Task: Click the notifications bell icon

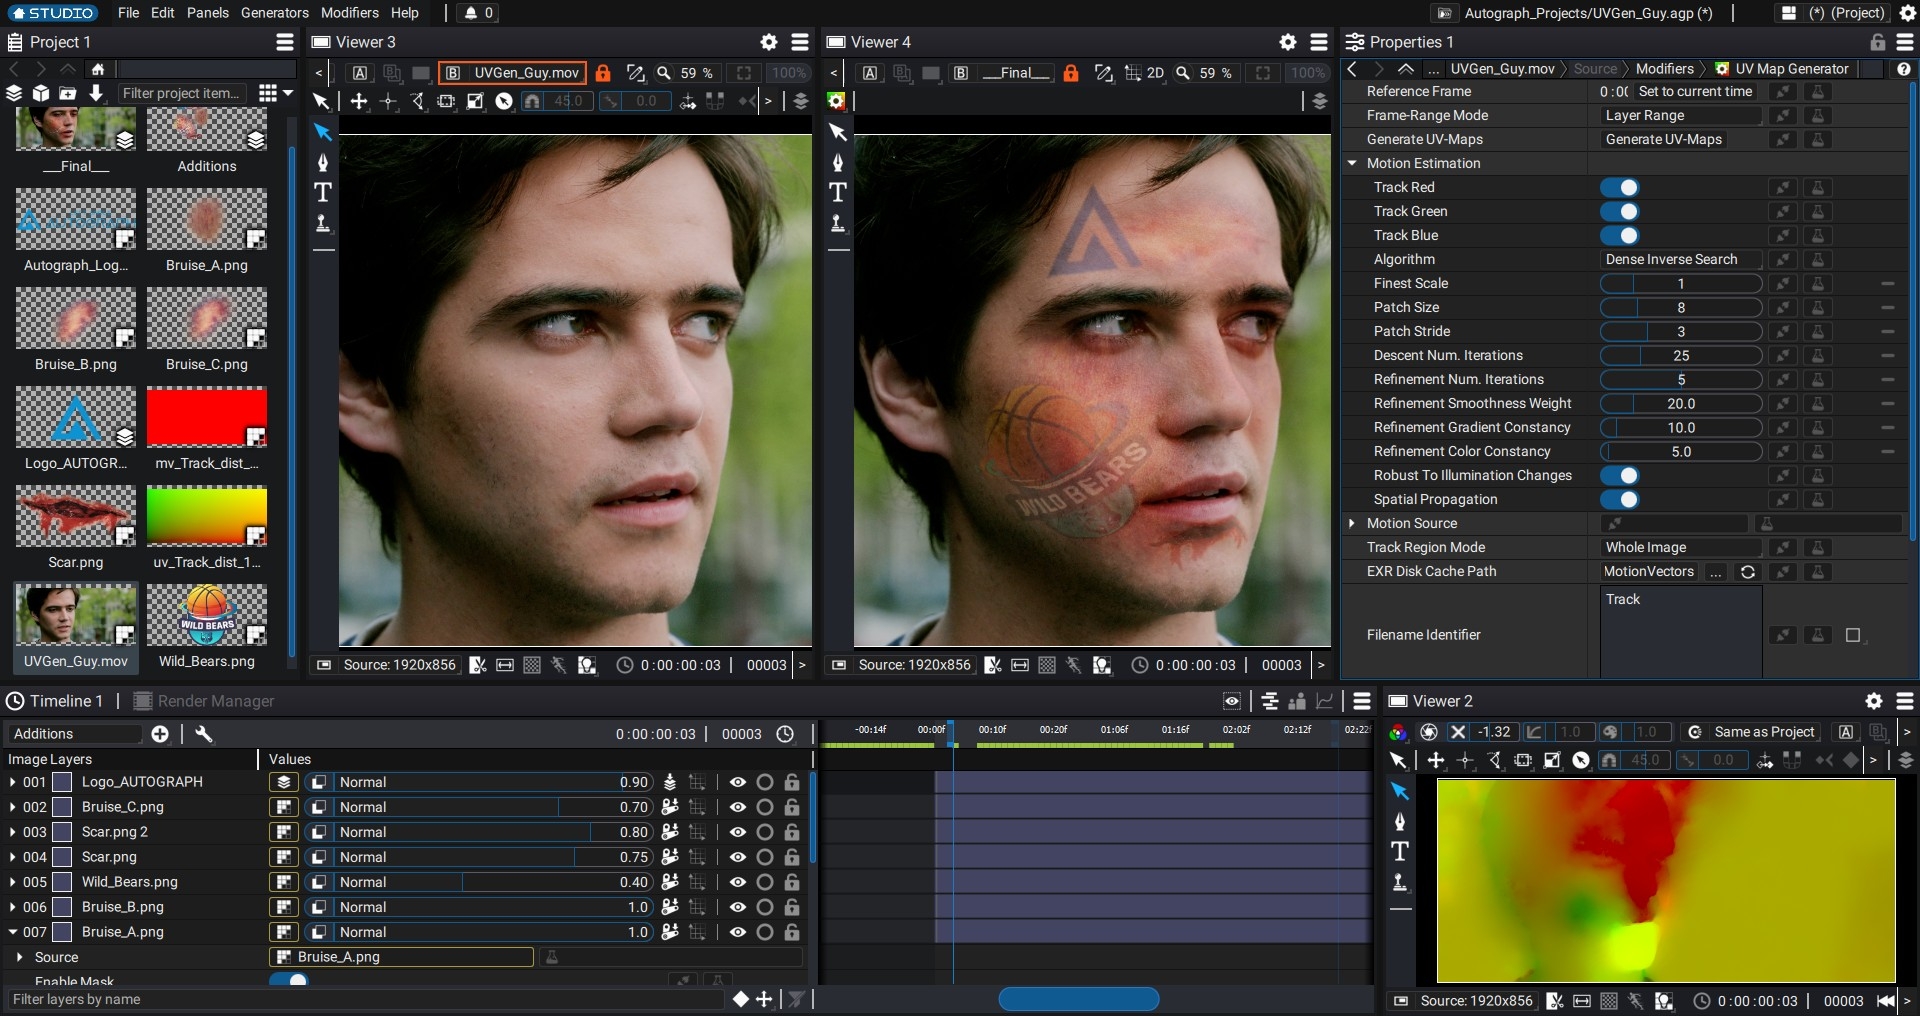Action: [471, 13]
